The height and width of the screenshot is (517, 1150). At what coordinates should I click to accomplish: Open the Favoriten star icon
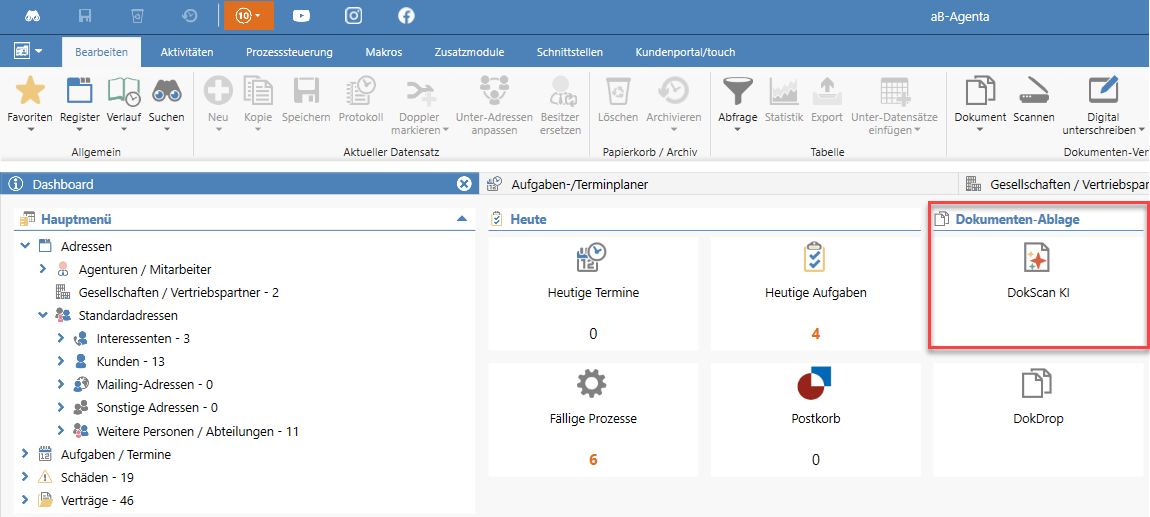[x=30, y=93]
